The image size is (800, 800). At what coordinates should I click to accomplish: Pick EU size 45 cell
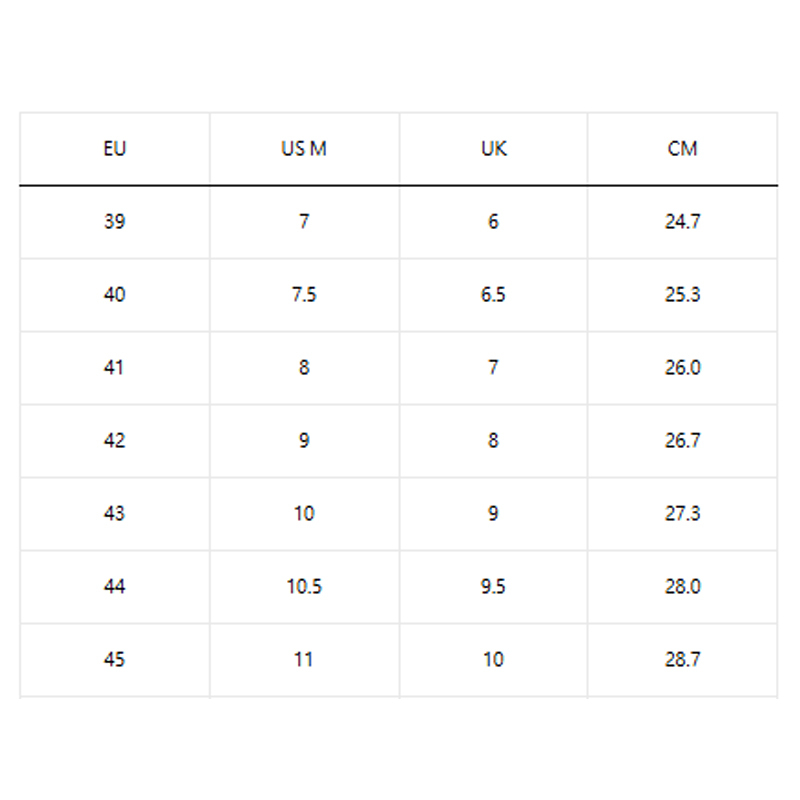pyautogui.click(x=115, y=660)
